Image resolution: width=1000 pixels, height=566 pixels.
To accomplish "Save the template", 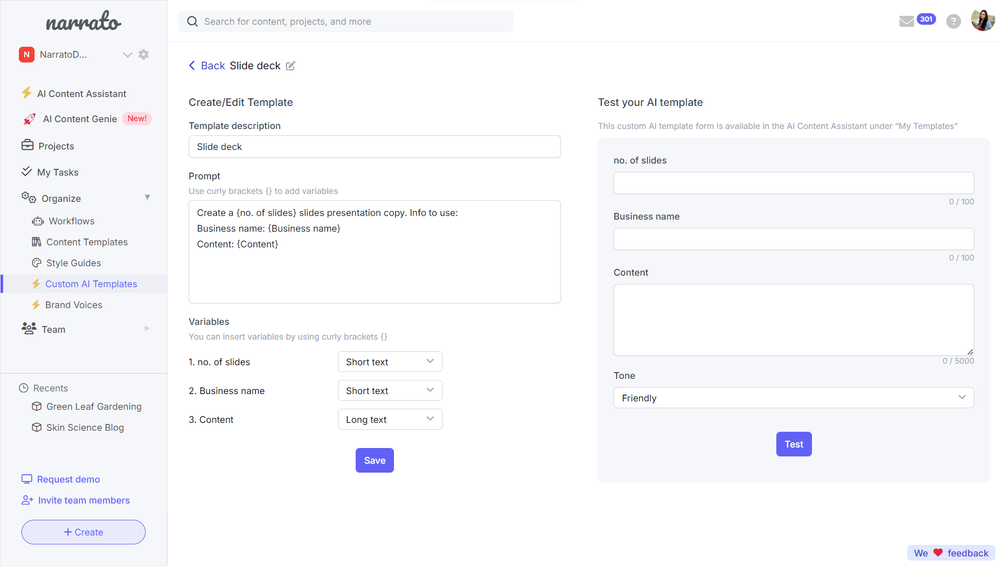I will (x=374, y=461).
